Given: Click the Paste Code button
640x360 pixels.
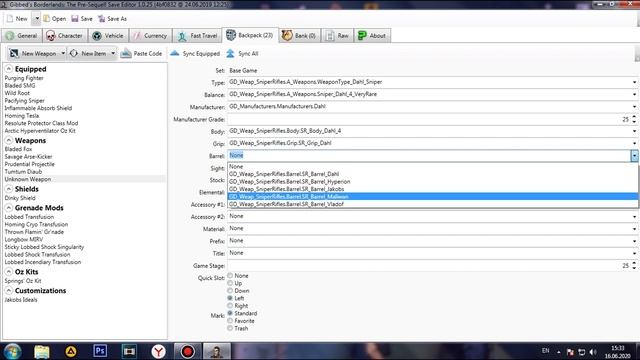Looking at the screenshot, I should (141, 53).
